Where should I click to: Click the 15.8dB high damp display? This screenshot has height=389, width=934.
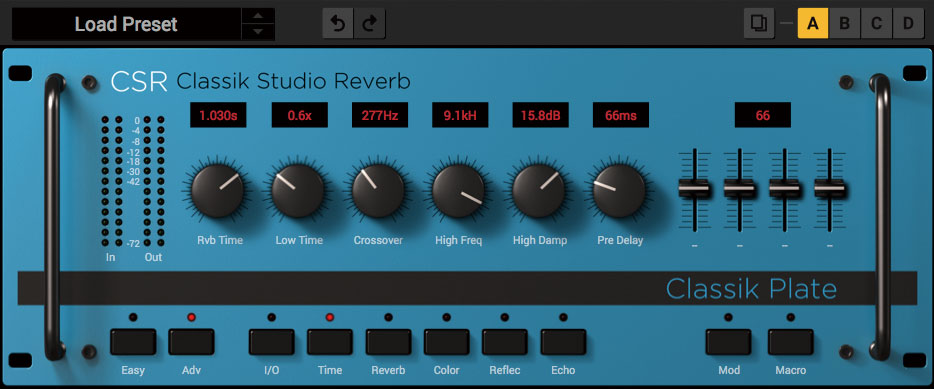pos(540,115)
